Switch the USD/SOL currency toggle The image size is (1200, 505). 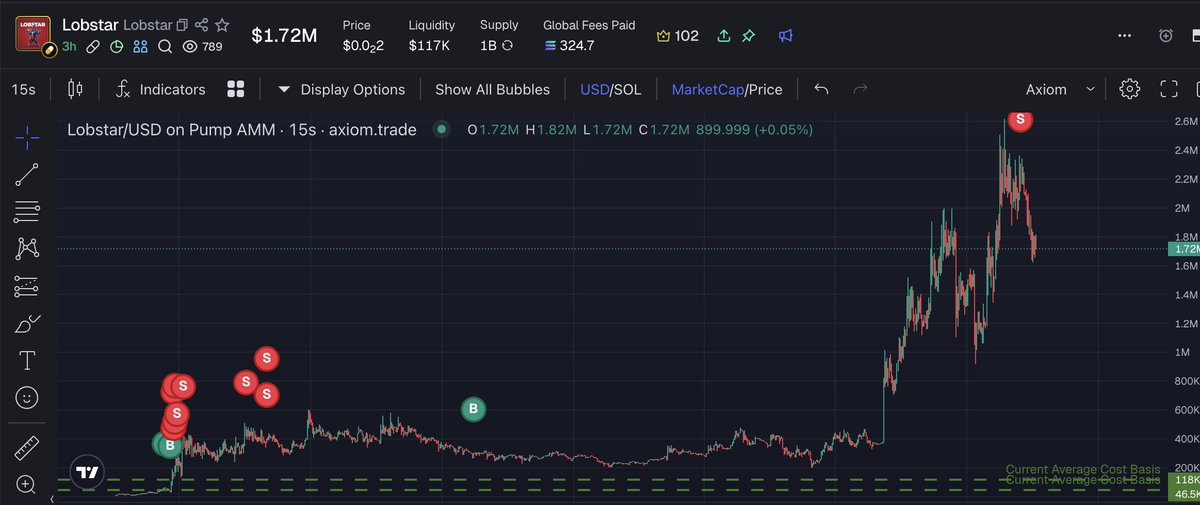point(611,89)
